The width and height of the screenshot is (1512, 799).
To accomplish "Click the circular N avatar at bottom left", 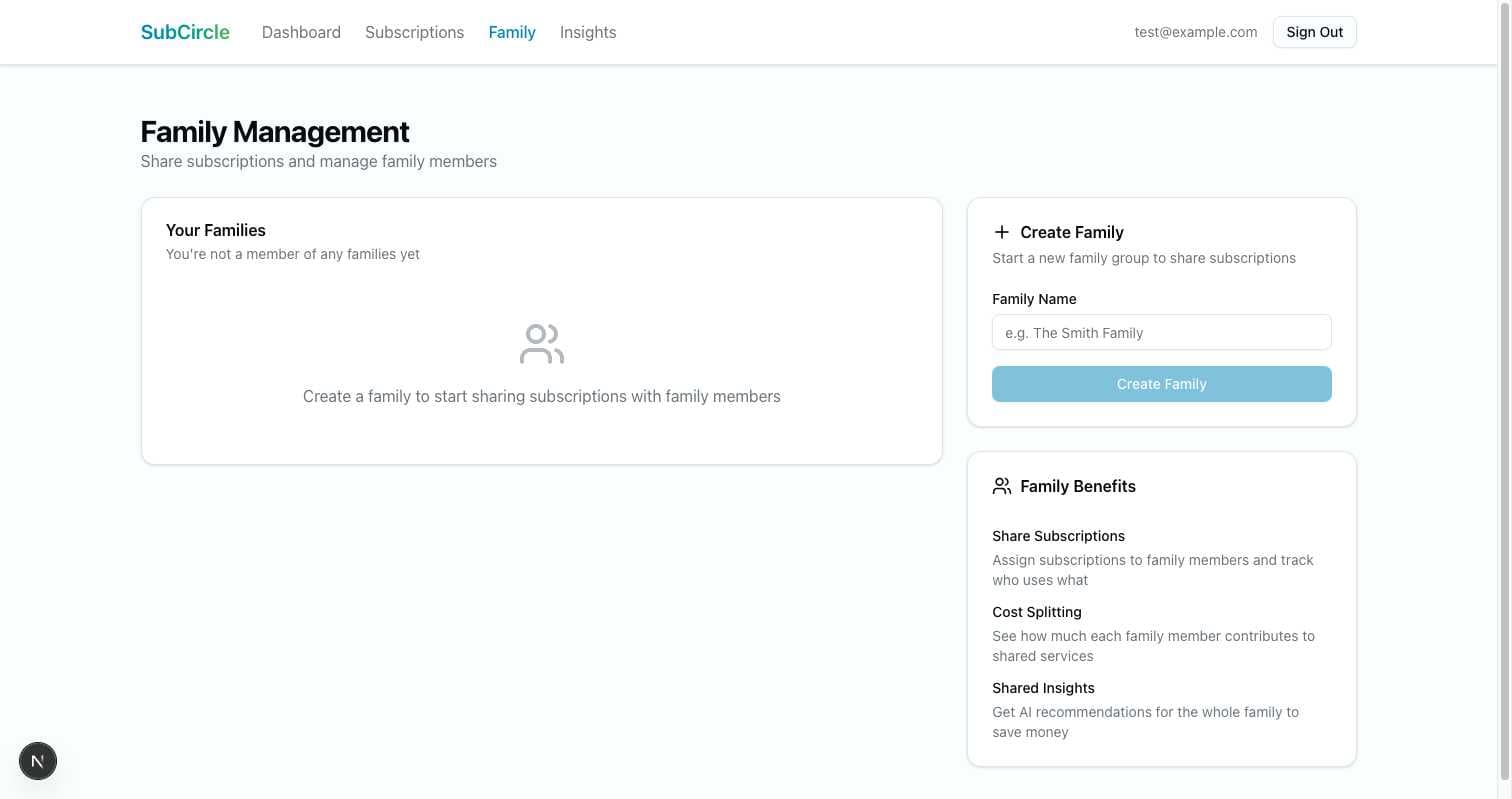I will click(38, 761).
